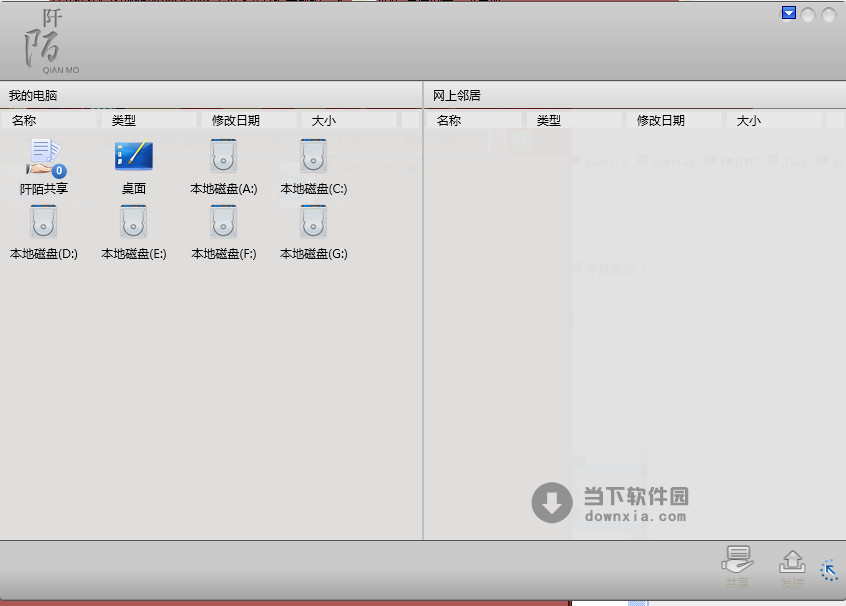The width and height of the screenshot is (846, 606).
Task: Sort 网上邻居 list by 类型 column
Action: coord(549,120)
